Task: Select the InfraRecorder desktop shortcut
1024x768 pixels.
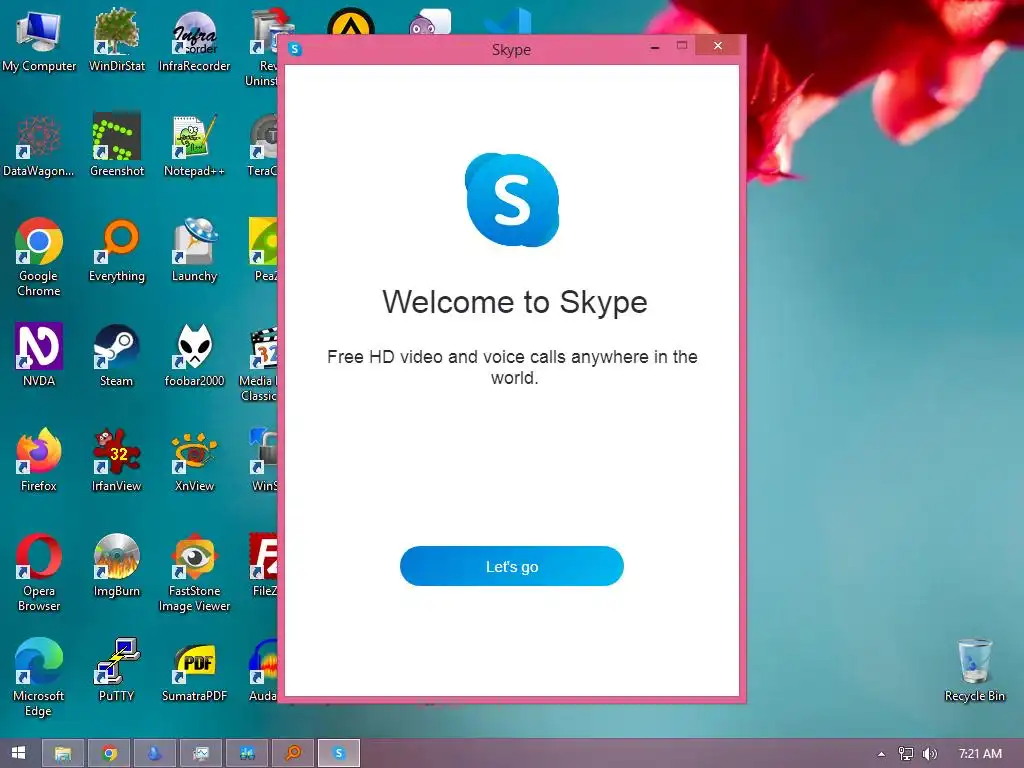Action: (x=195, y=40)
